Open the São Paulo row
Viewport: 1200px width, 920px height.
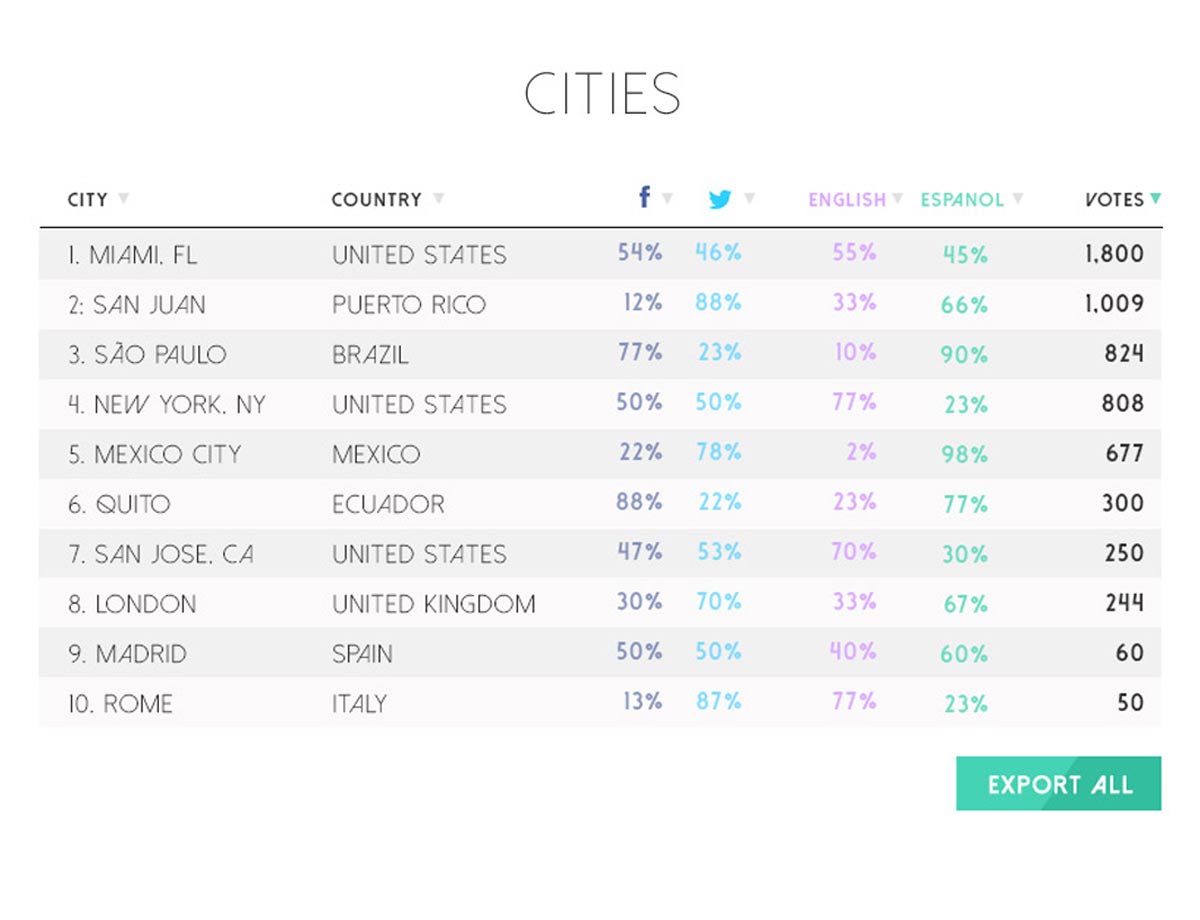[x=148, y=355]
